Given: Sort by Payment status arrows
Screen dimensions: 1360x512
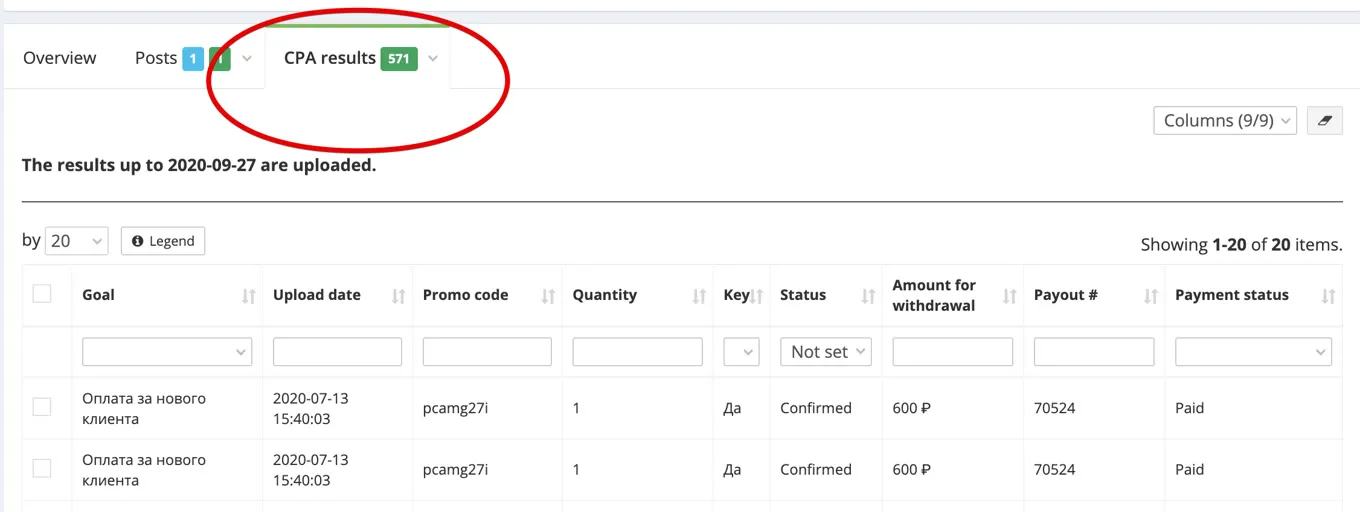Looking at the screenshot, I should coord(1328,296).
